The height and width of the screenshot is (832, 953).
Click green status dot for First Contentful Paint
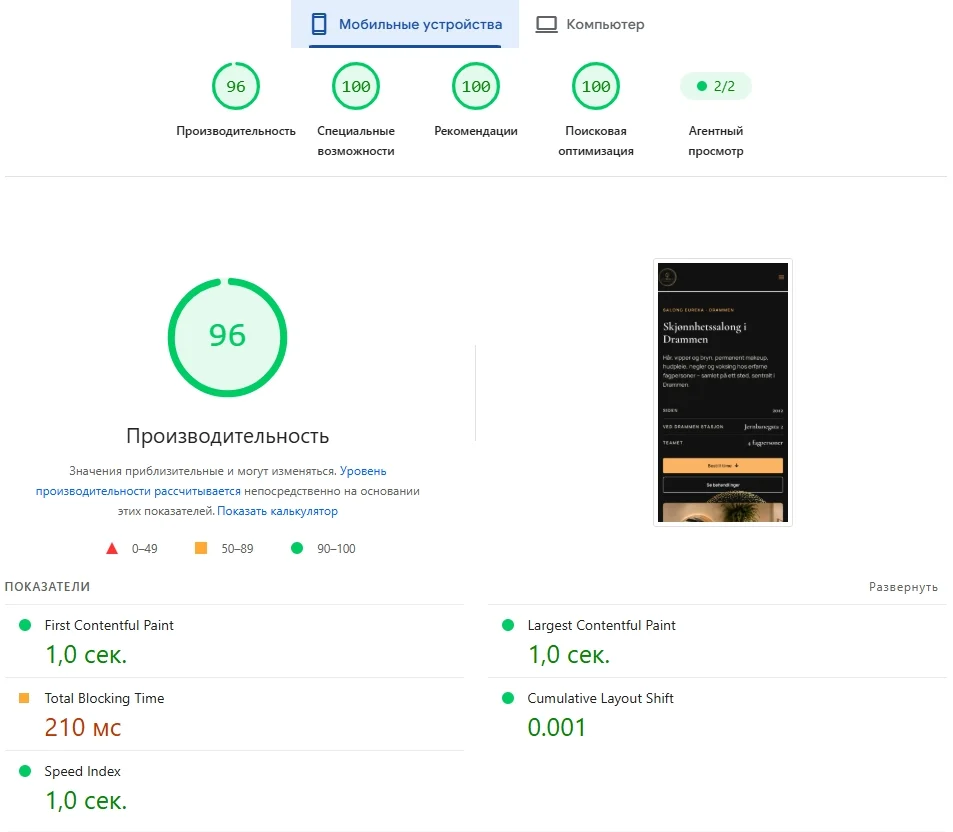(25, 625)
